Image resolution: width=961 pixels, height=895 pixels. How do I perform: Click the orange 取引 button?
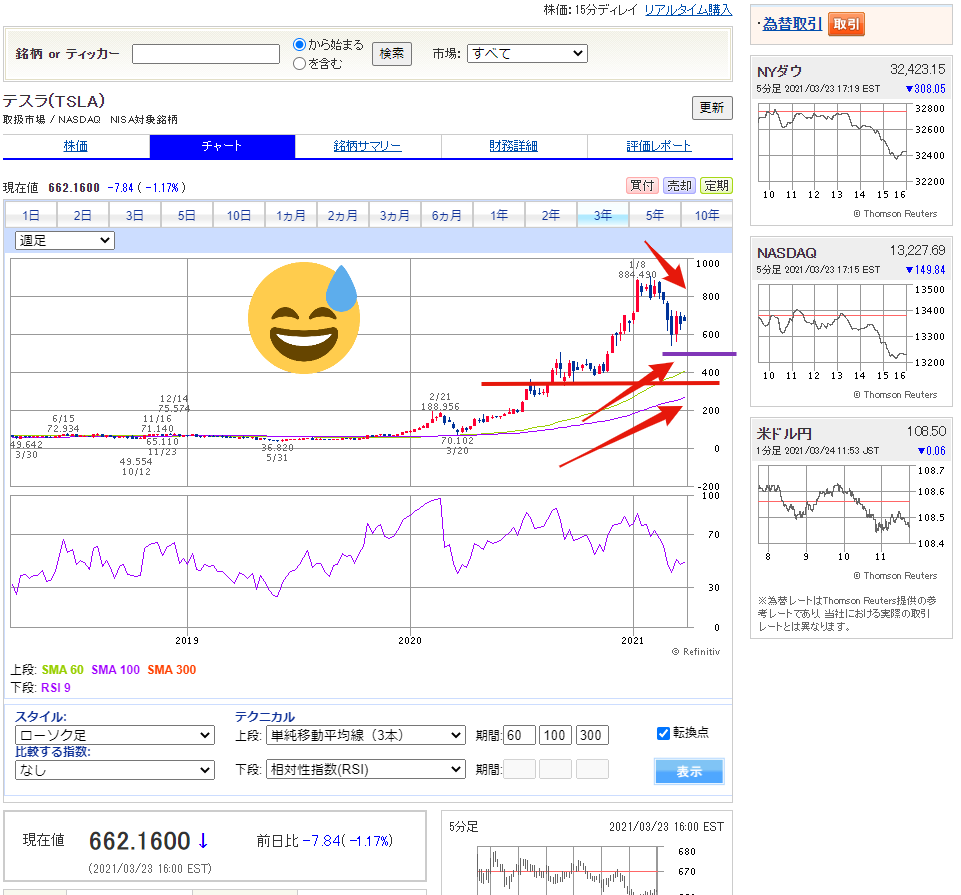pyautogui.click(x=846, y=24)
